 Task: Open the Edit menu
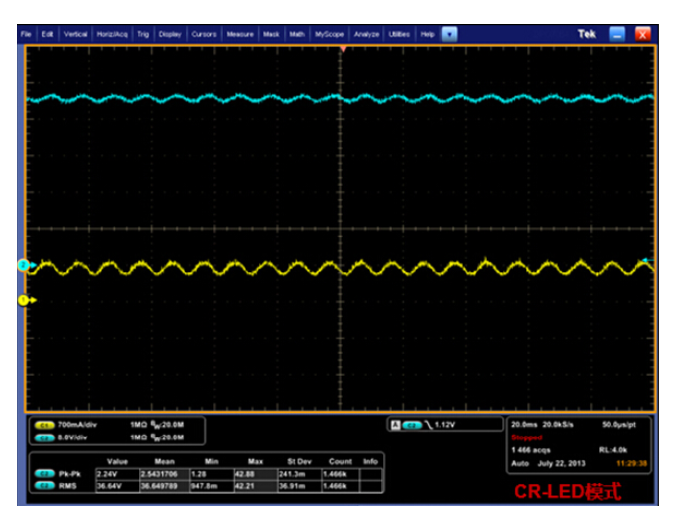(x=47, y=34)
